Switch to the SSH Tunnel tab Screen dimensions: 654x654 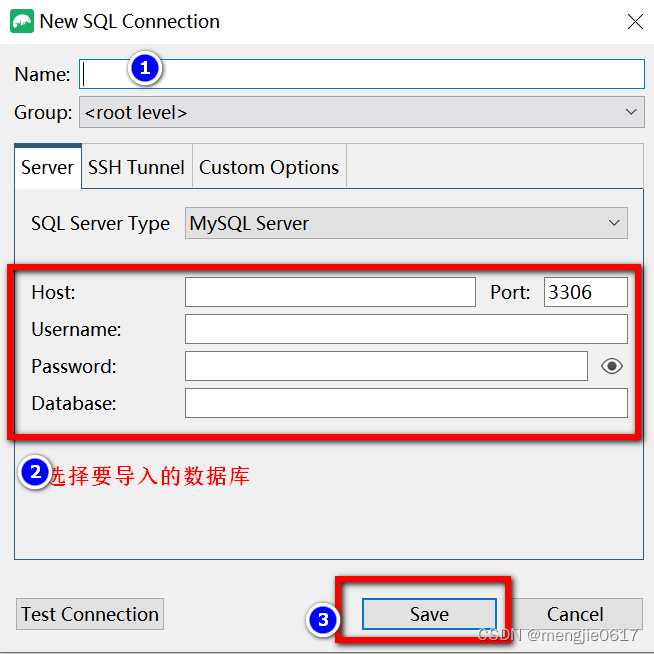136,167
